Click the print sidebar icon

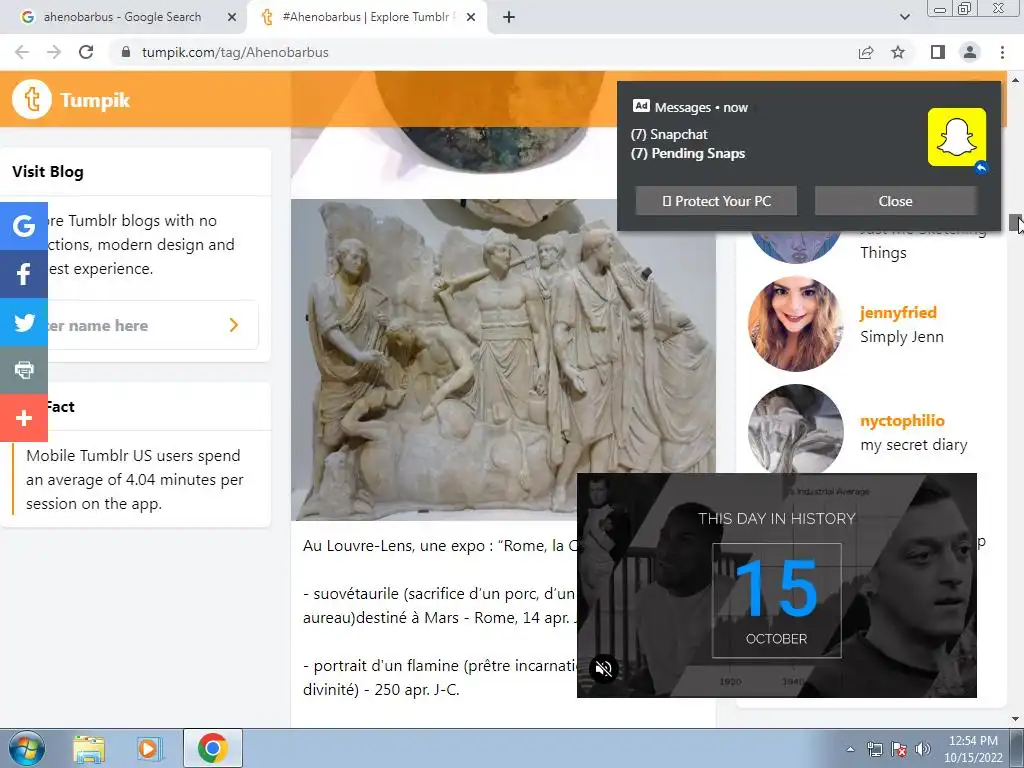point(24,370)
